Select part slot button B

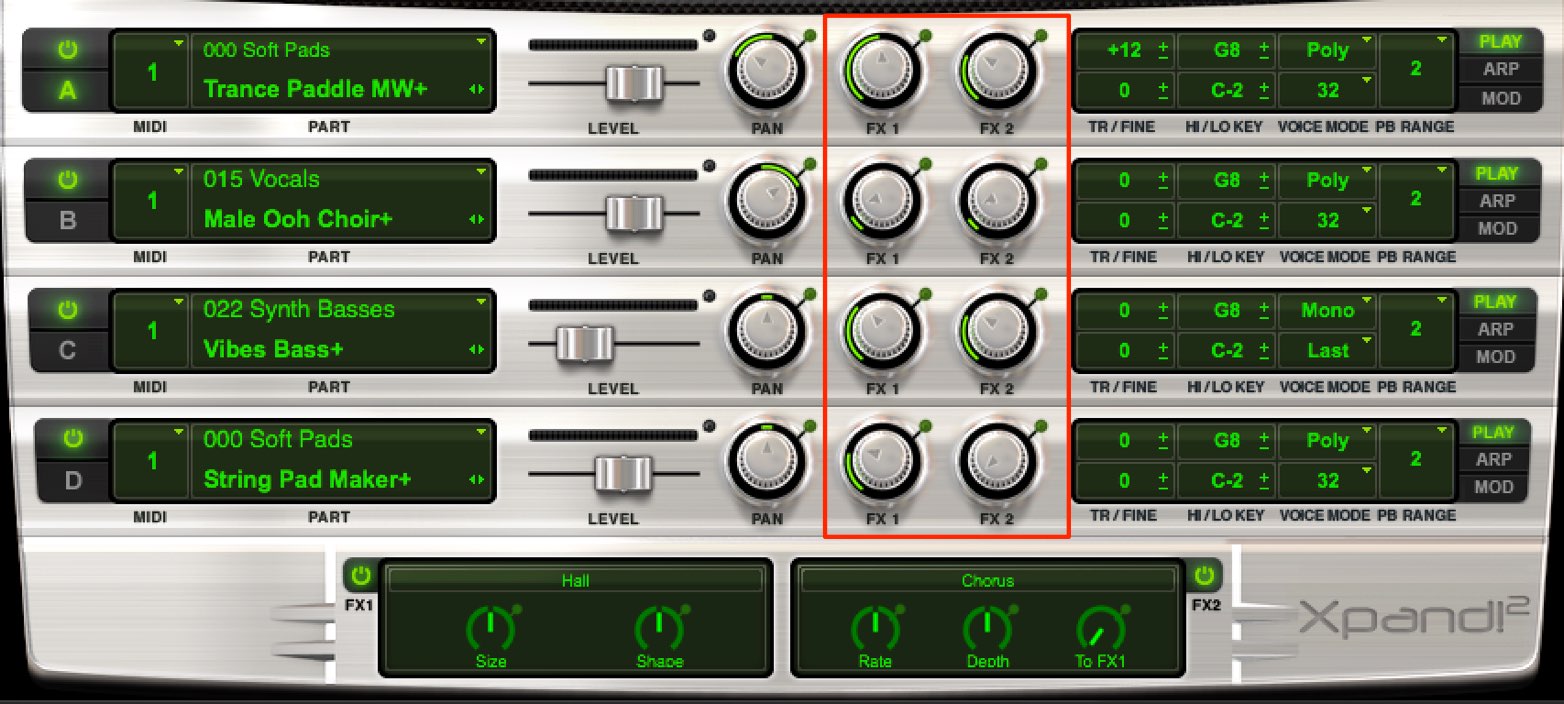pos(67,220)
